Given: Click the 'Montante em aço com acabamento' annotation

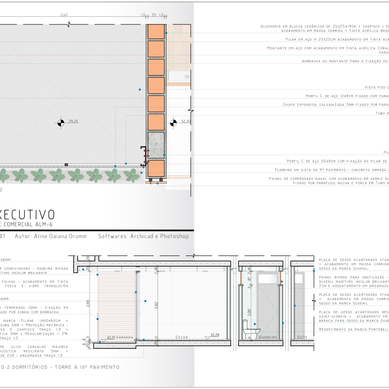Looking at the screenshot, I should click(328, 50).
